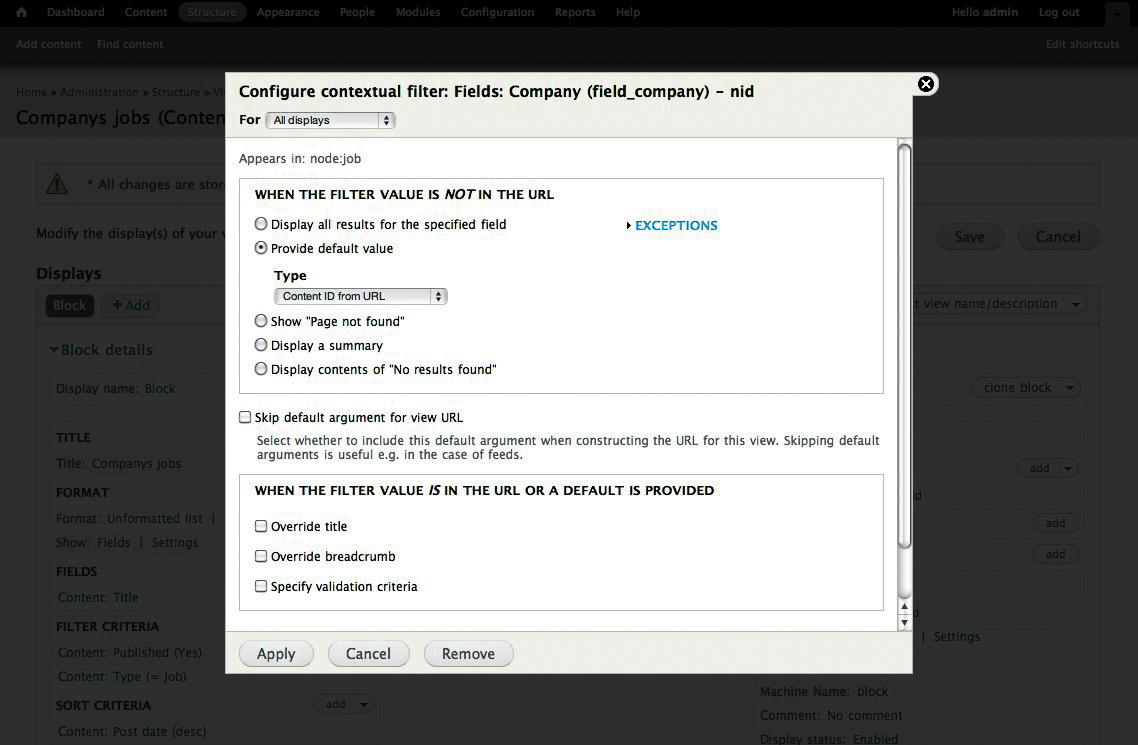1138x745 pixels.
Task: Click the toolbar drawer toggle arrow icon
Action: [1116, 13]
